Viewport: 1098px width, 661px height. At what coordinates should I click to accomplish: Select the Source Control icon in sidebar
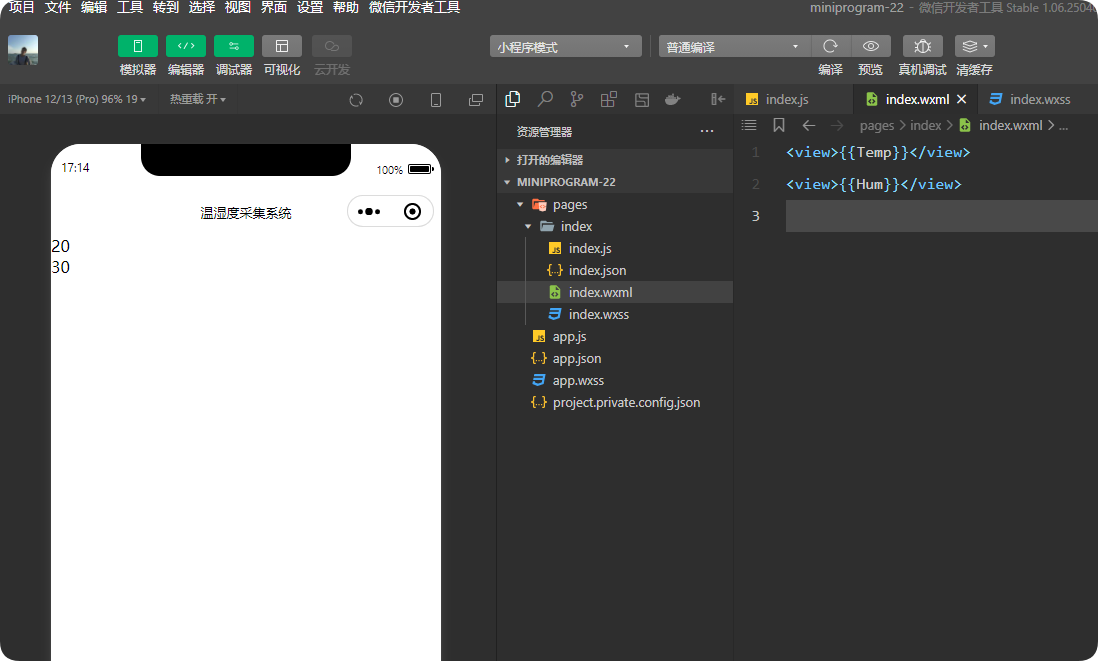[x=577, y=99]
